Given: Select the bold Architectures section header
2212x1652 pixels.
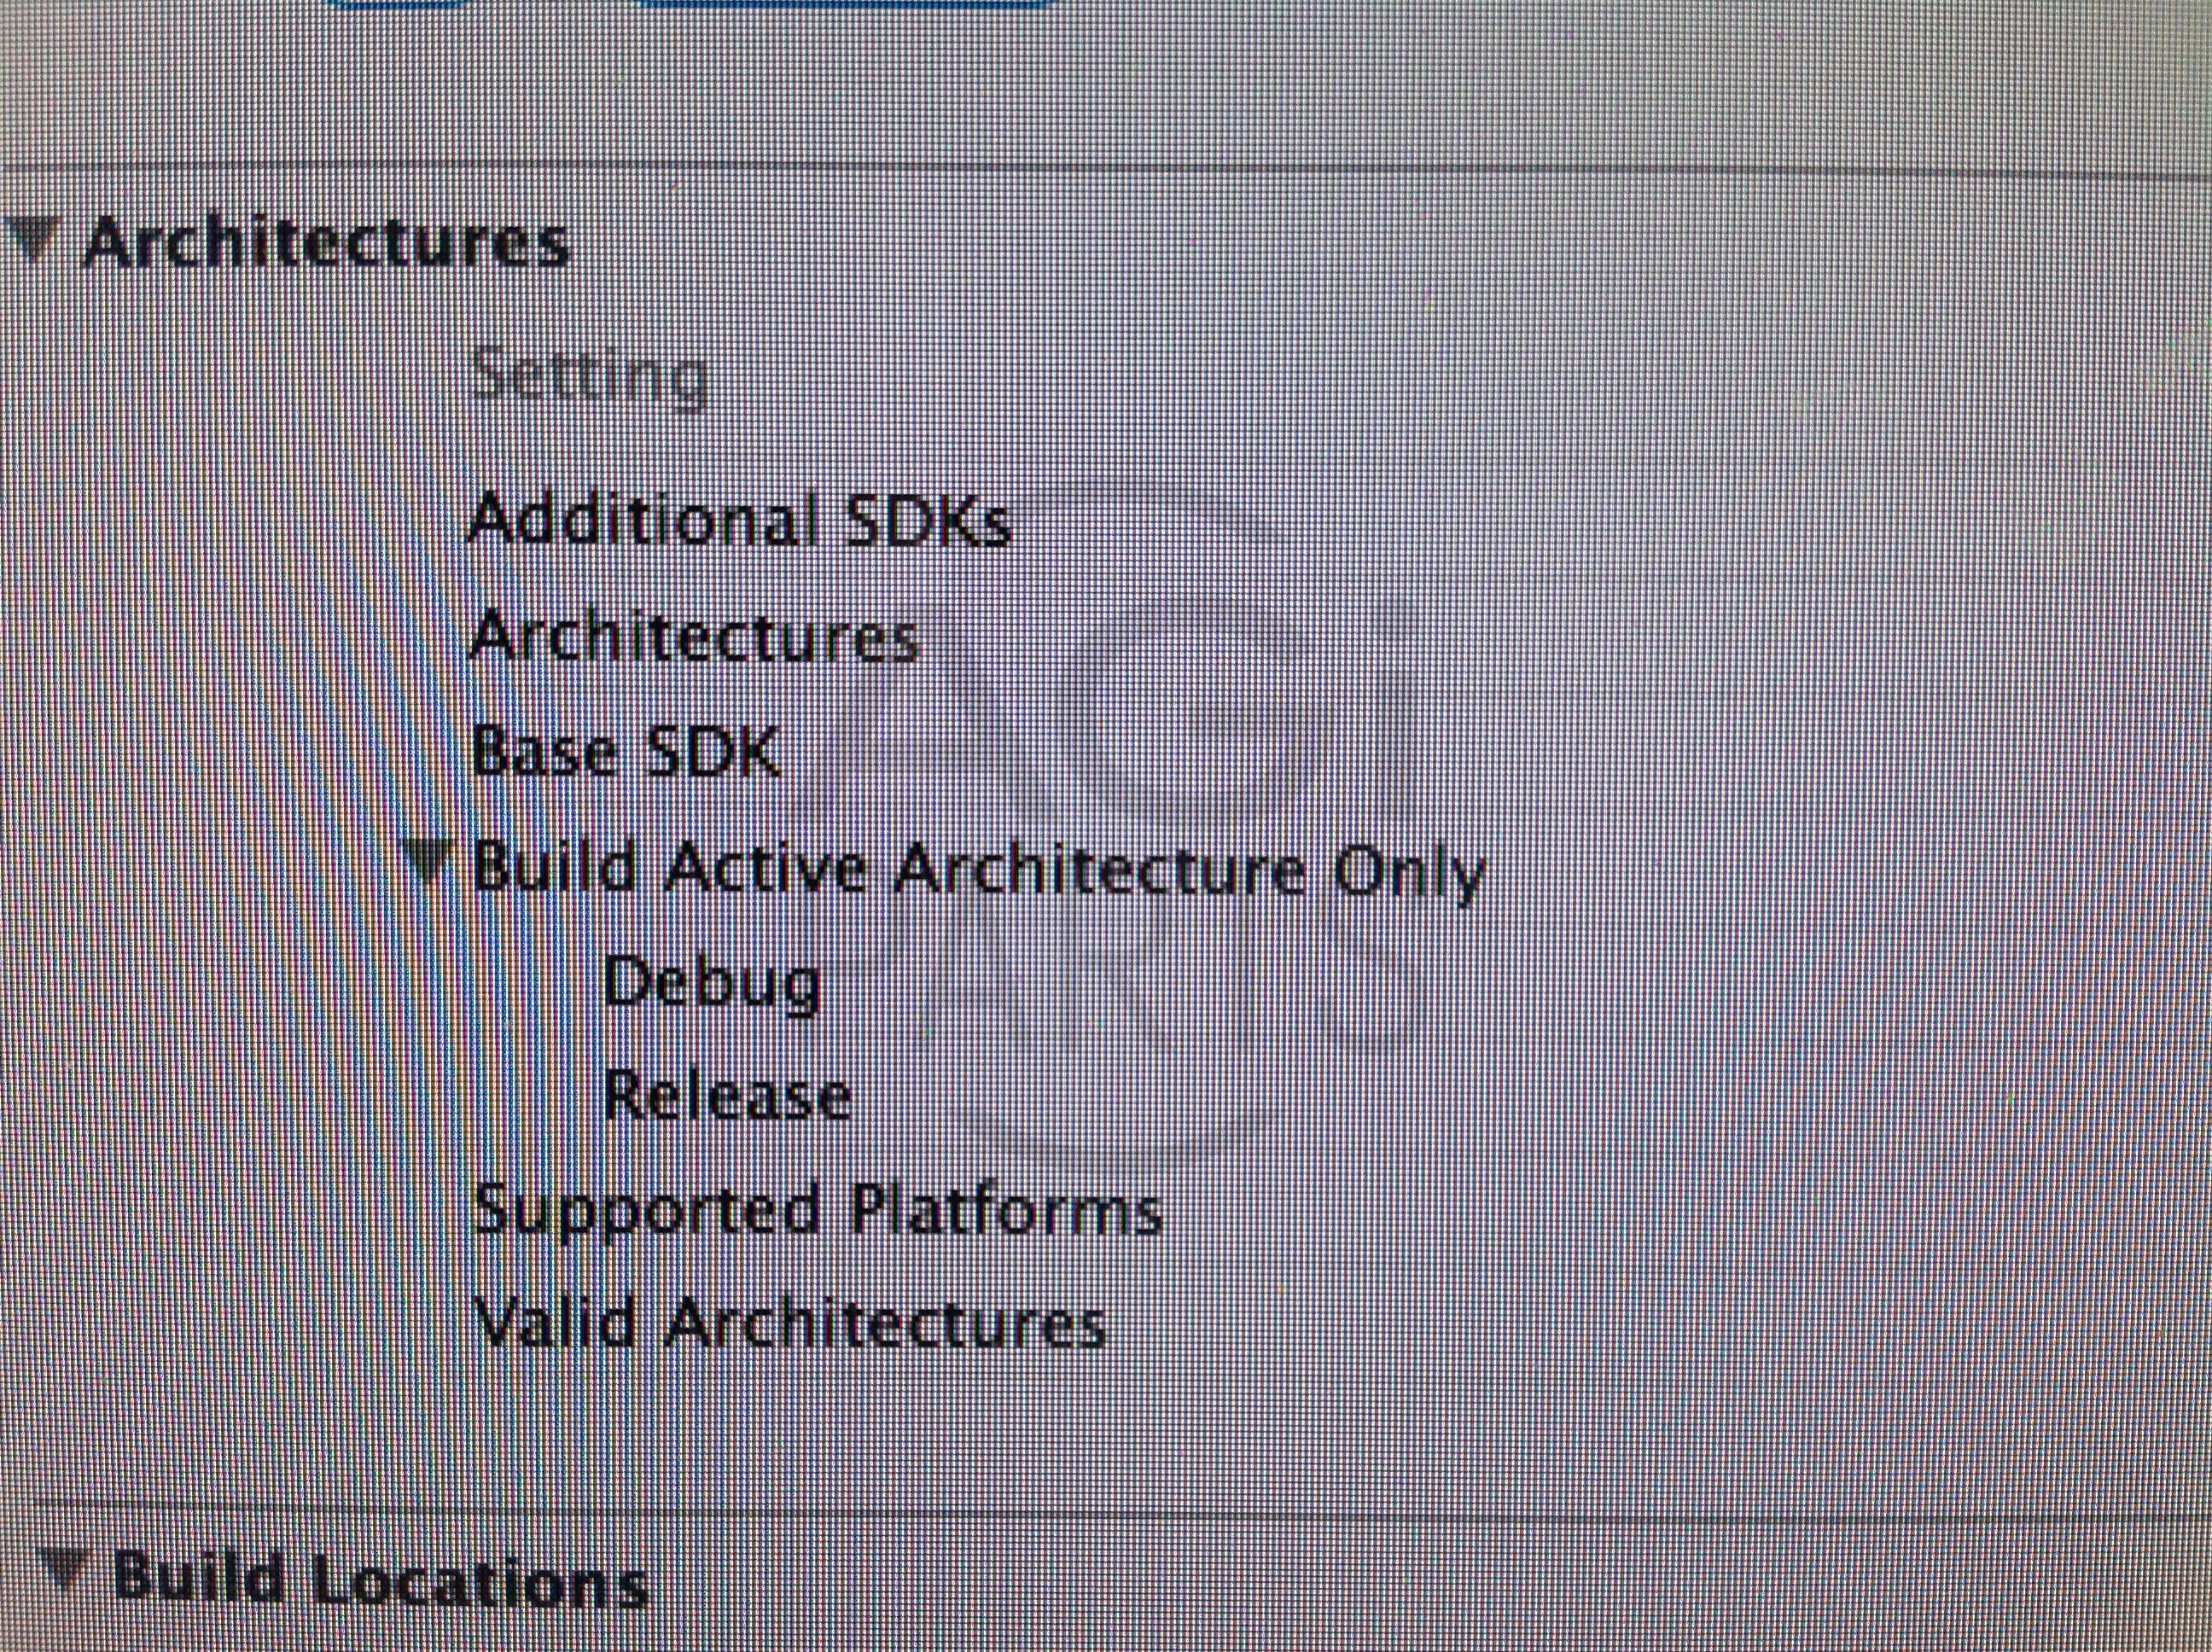Looking at the screenshot, I should point(326,243).
